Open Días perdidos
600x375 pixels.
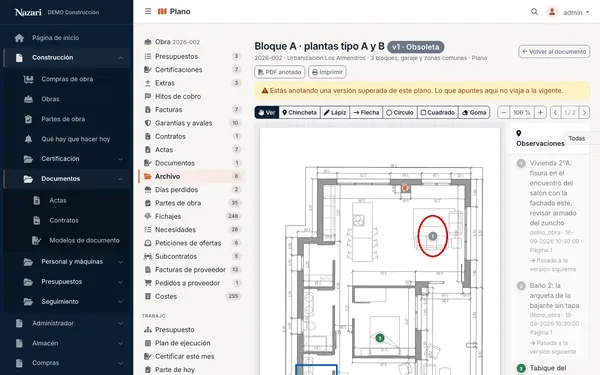191,189
